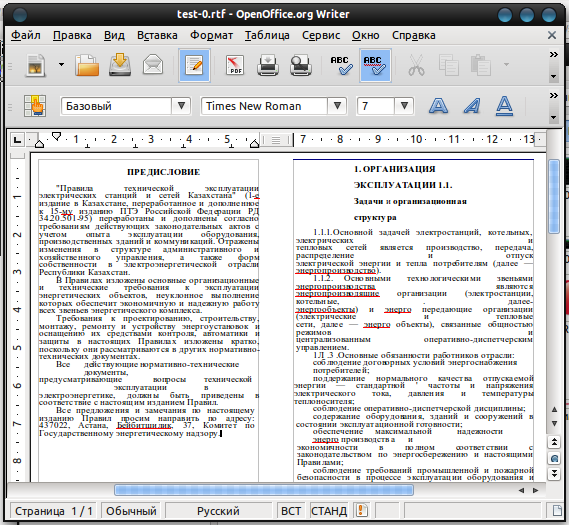Click the Cut scissors icon
The image size is (569, 525).
point(416,65)
